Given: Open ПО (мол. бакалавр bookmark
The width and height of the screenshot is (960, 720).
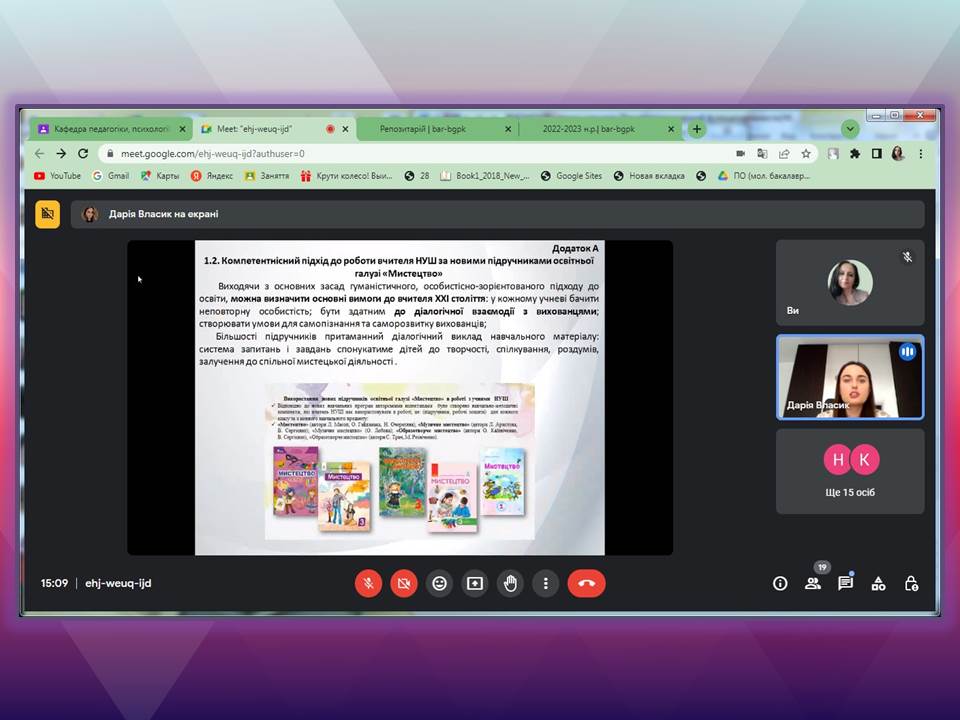Looking at the screenshot, I should tap(764, 176).
